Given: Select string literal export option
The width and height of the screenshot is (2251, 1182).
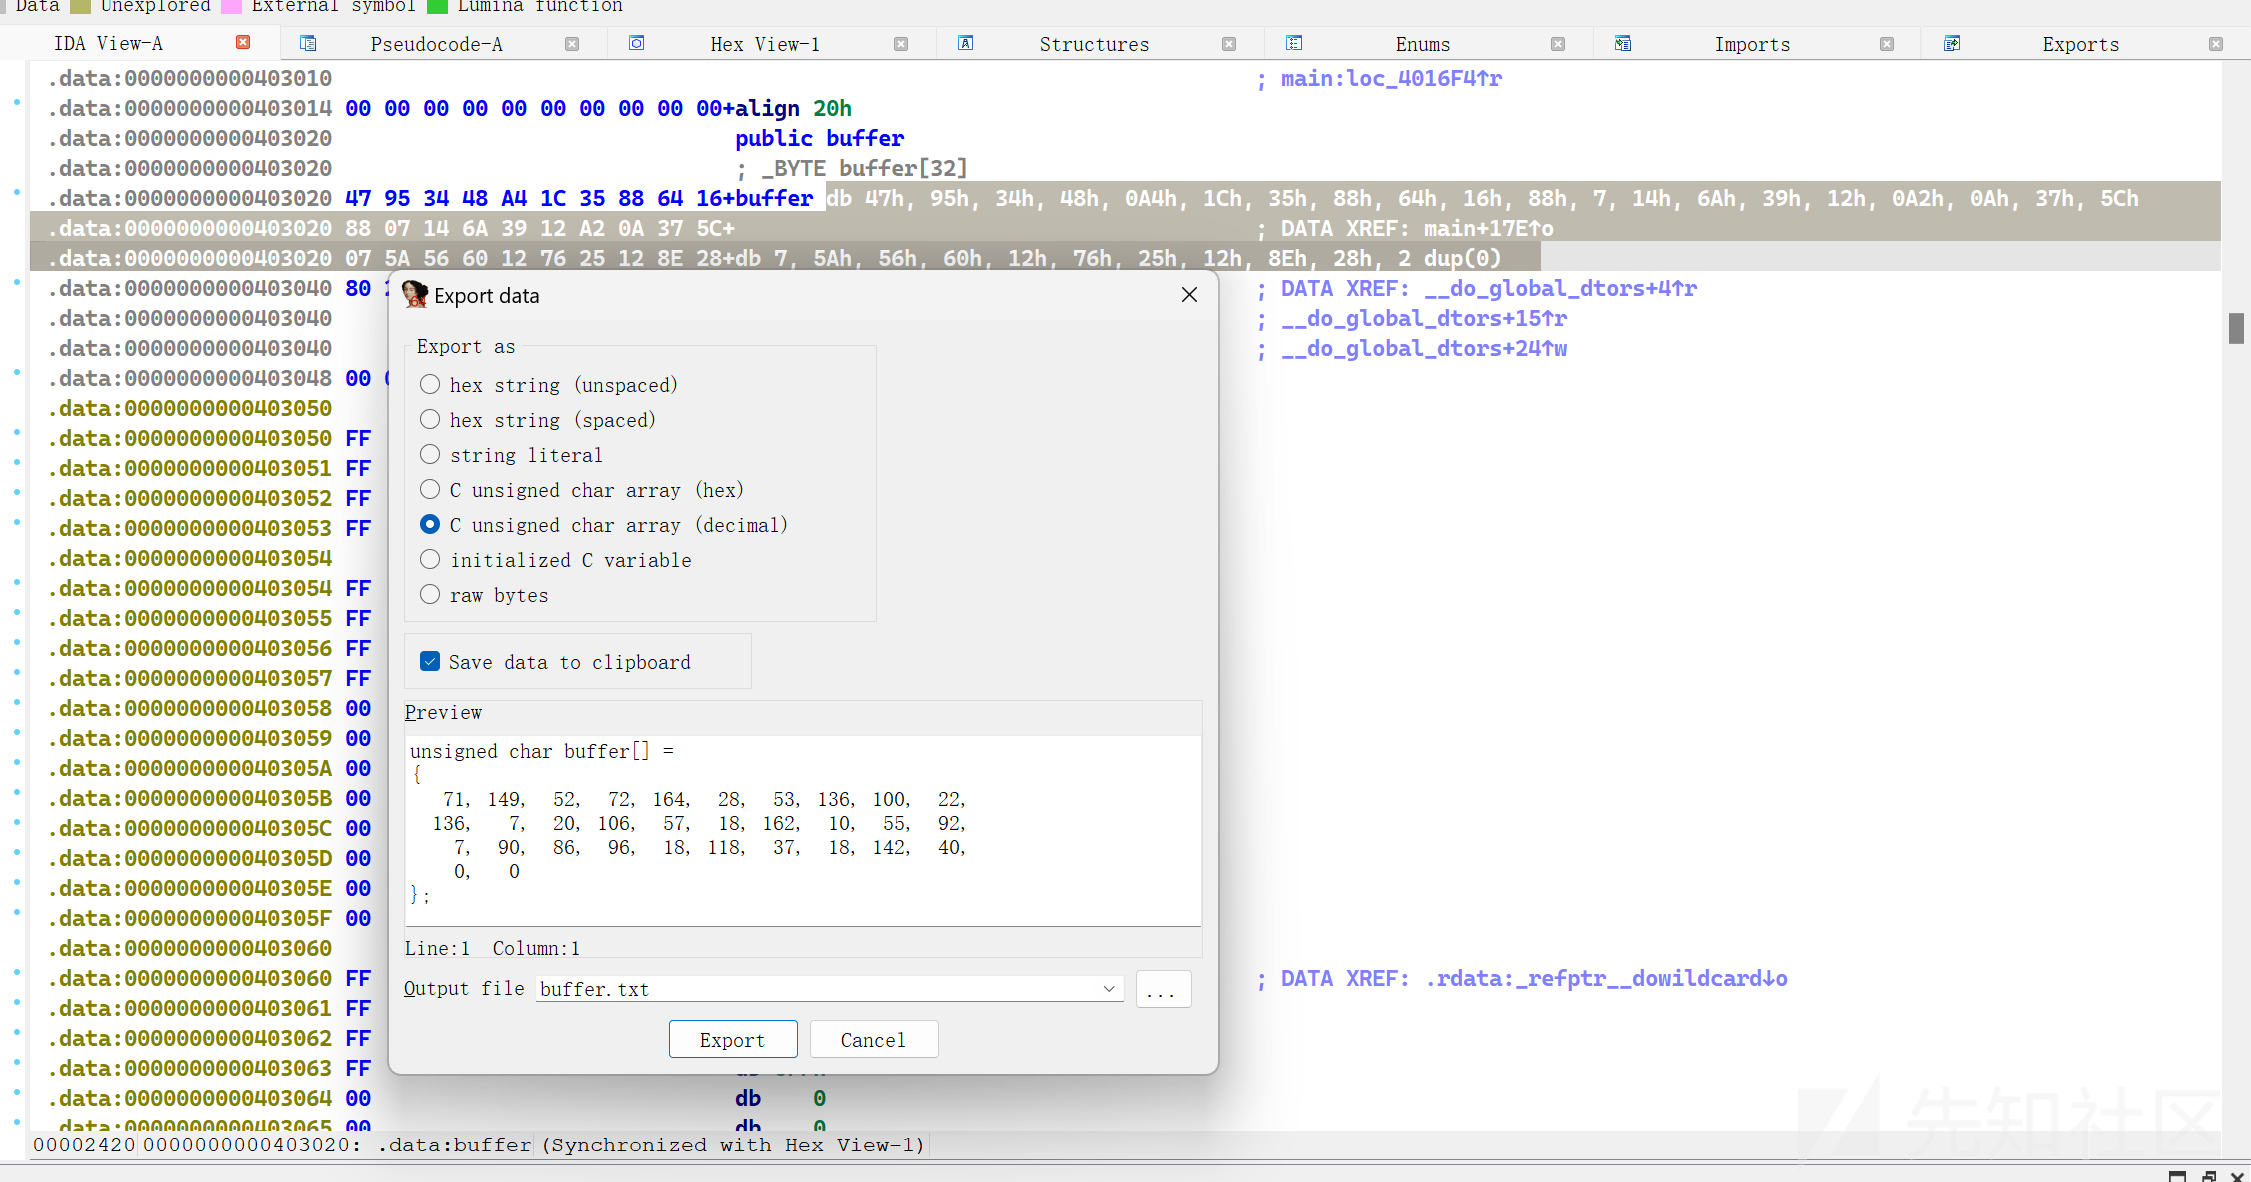Looking at the screenshot, I should (511, 455).
